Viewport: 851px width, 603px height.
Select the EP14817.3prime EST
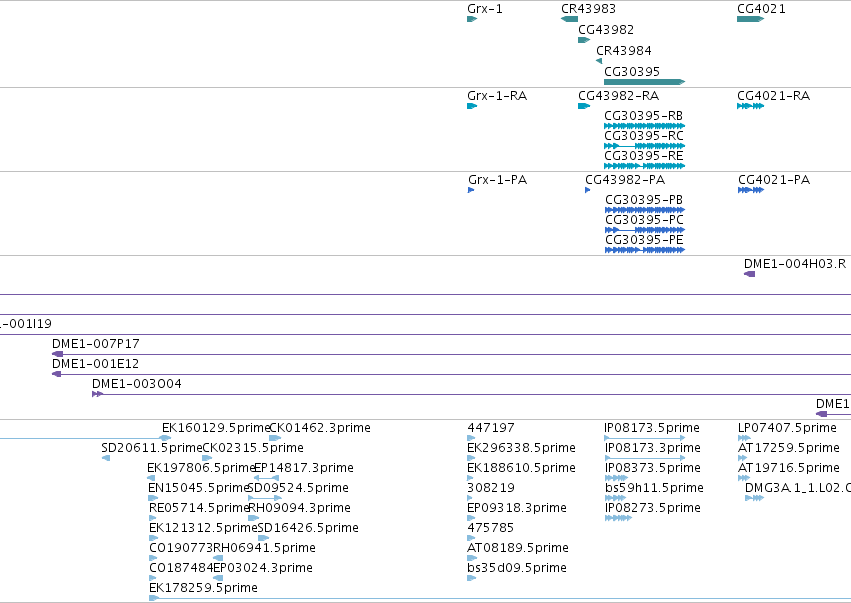click(266, 478)
